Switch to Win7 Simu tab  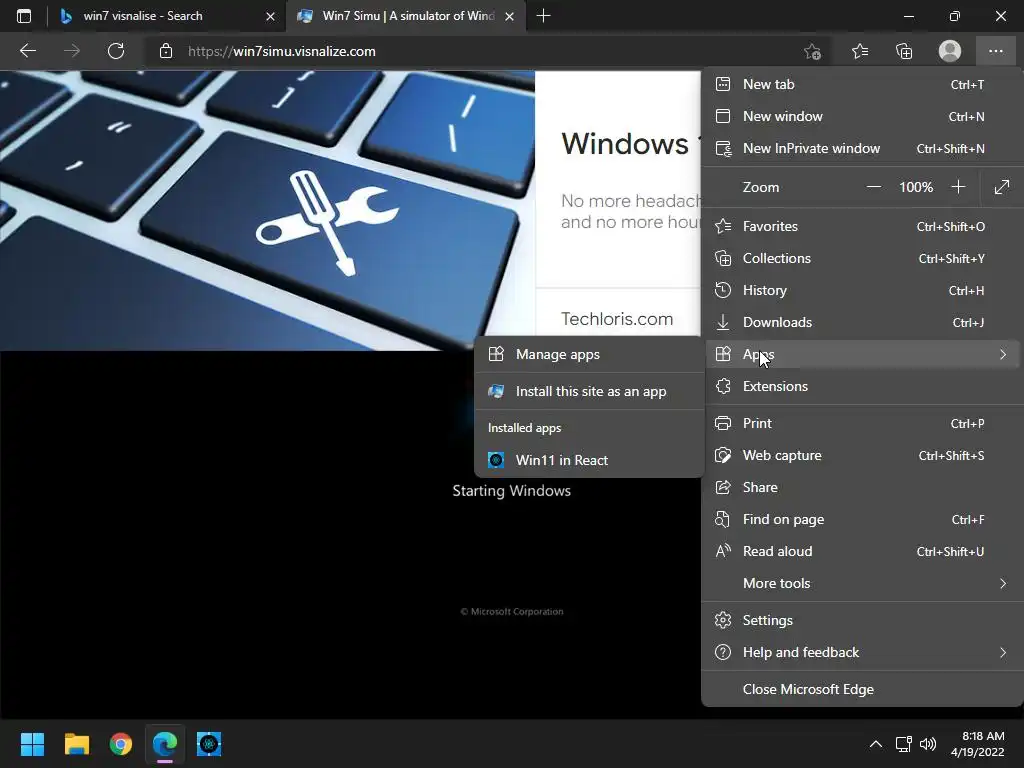click(405, 16)
